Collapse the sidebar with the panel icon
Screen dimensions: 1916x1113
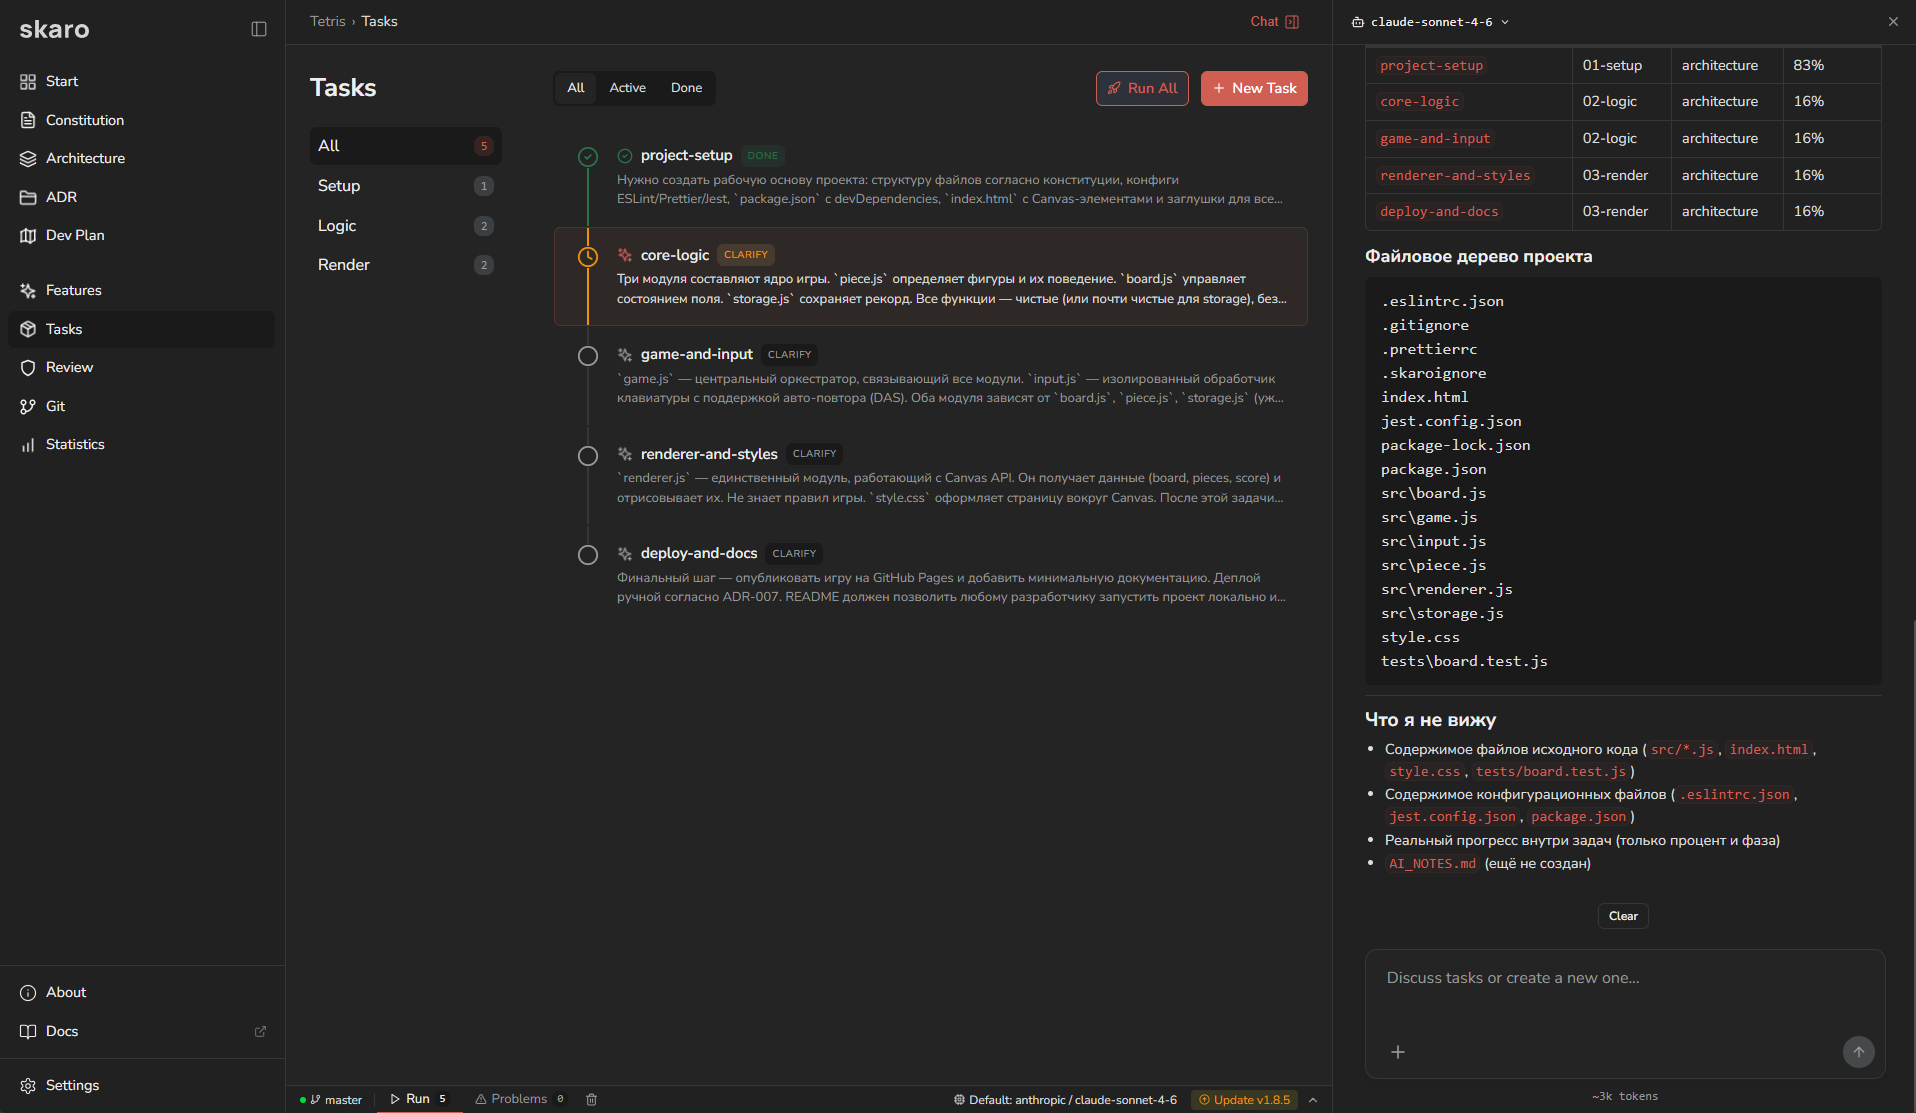259,29
